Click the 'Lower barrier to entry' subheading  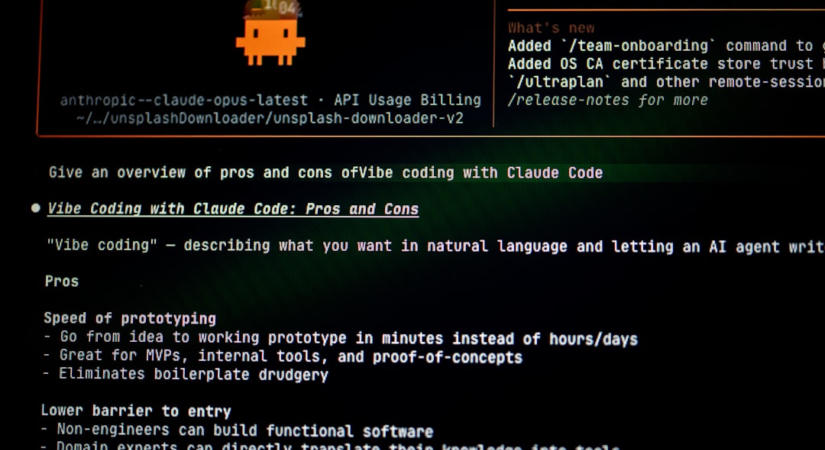[136, 411]
